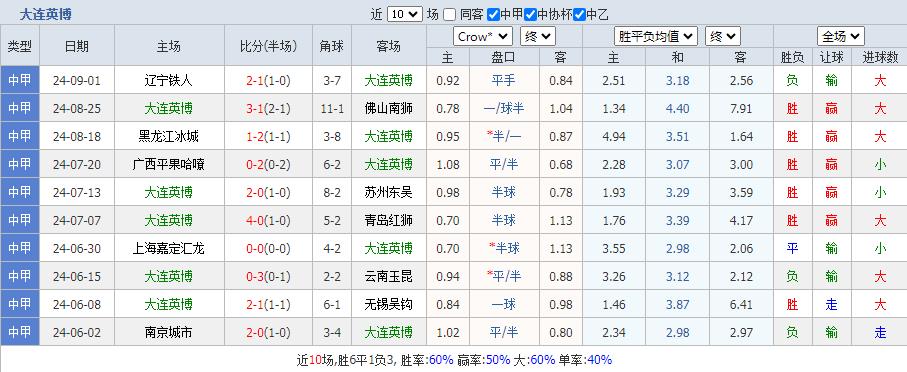This screenshot has width=907, height=372.
Task: Click the 类型 column header
Action: pos(20,46)
